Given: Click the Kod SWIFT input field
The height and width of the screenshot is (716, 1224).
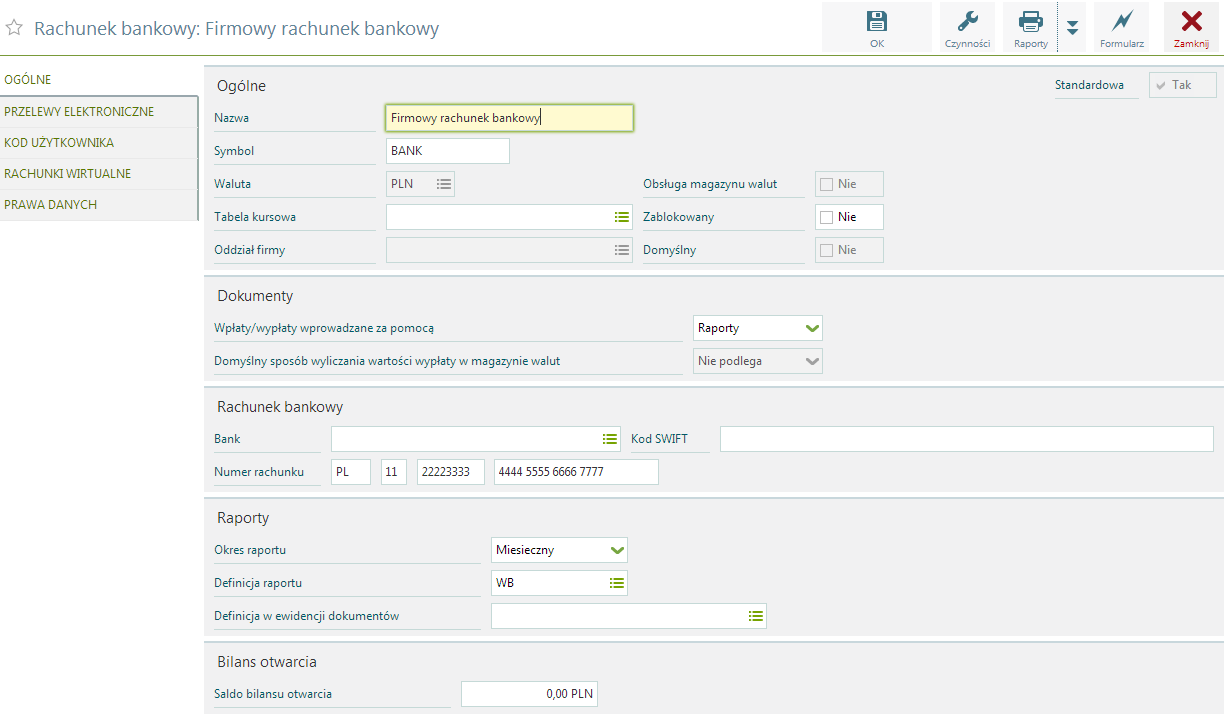Looking at the screenshot, I should 967,439.
